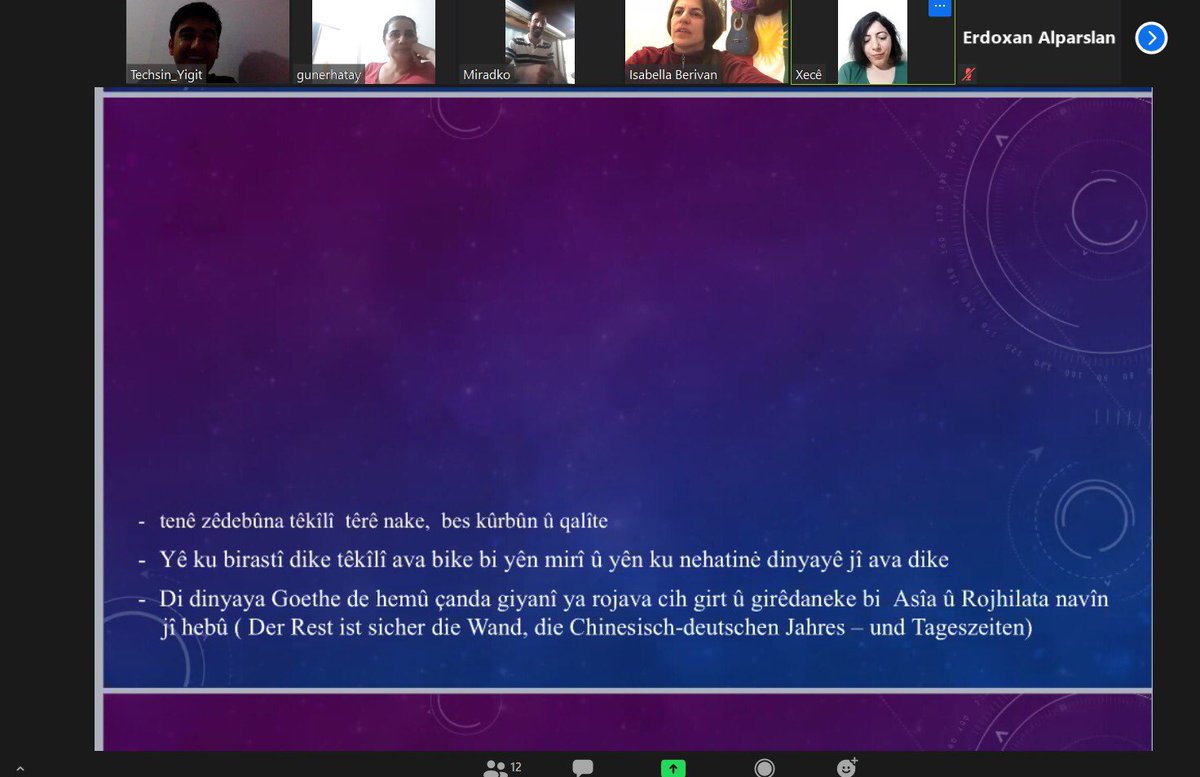Click the name label "Techsin_Yigit"
The height and width of the screenshot is (777, 1200).
pos(167,74)
